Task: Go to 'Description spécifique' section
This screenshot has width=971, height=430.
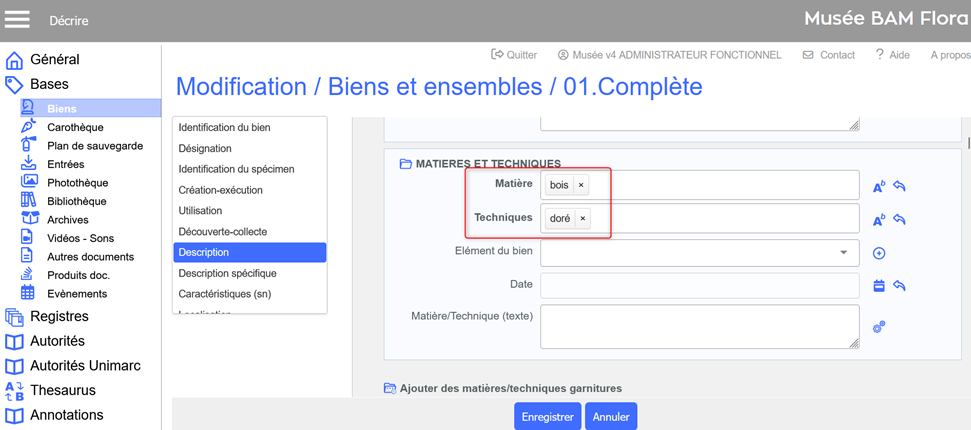Action: (x=227, y=273)
